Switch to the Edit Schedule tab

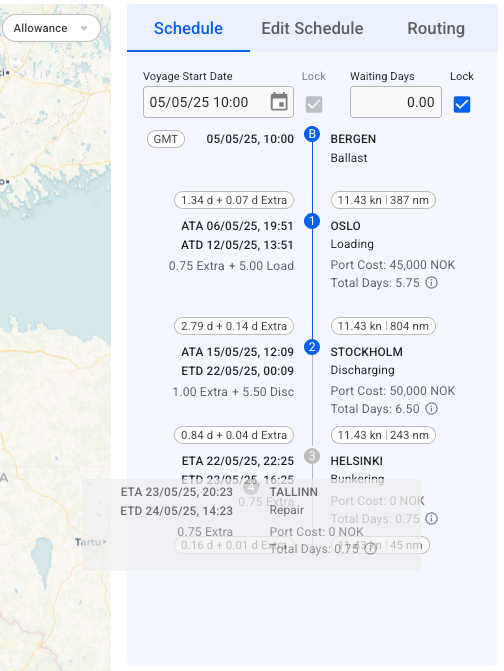312,29
